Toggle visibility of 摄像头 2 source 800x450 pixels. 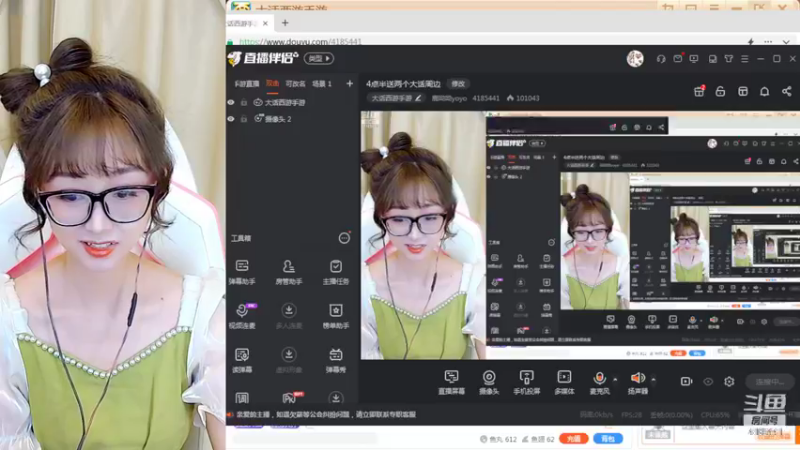coord(231,119)
